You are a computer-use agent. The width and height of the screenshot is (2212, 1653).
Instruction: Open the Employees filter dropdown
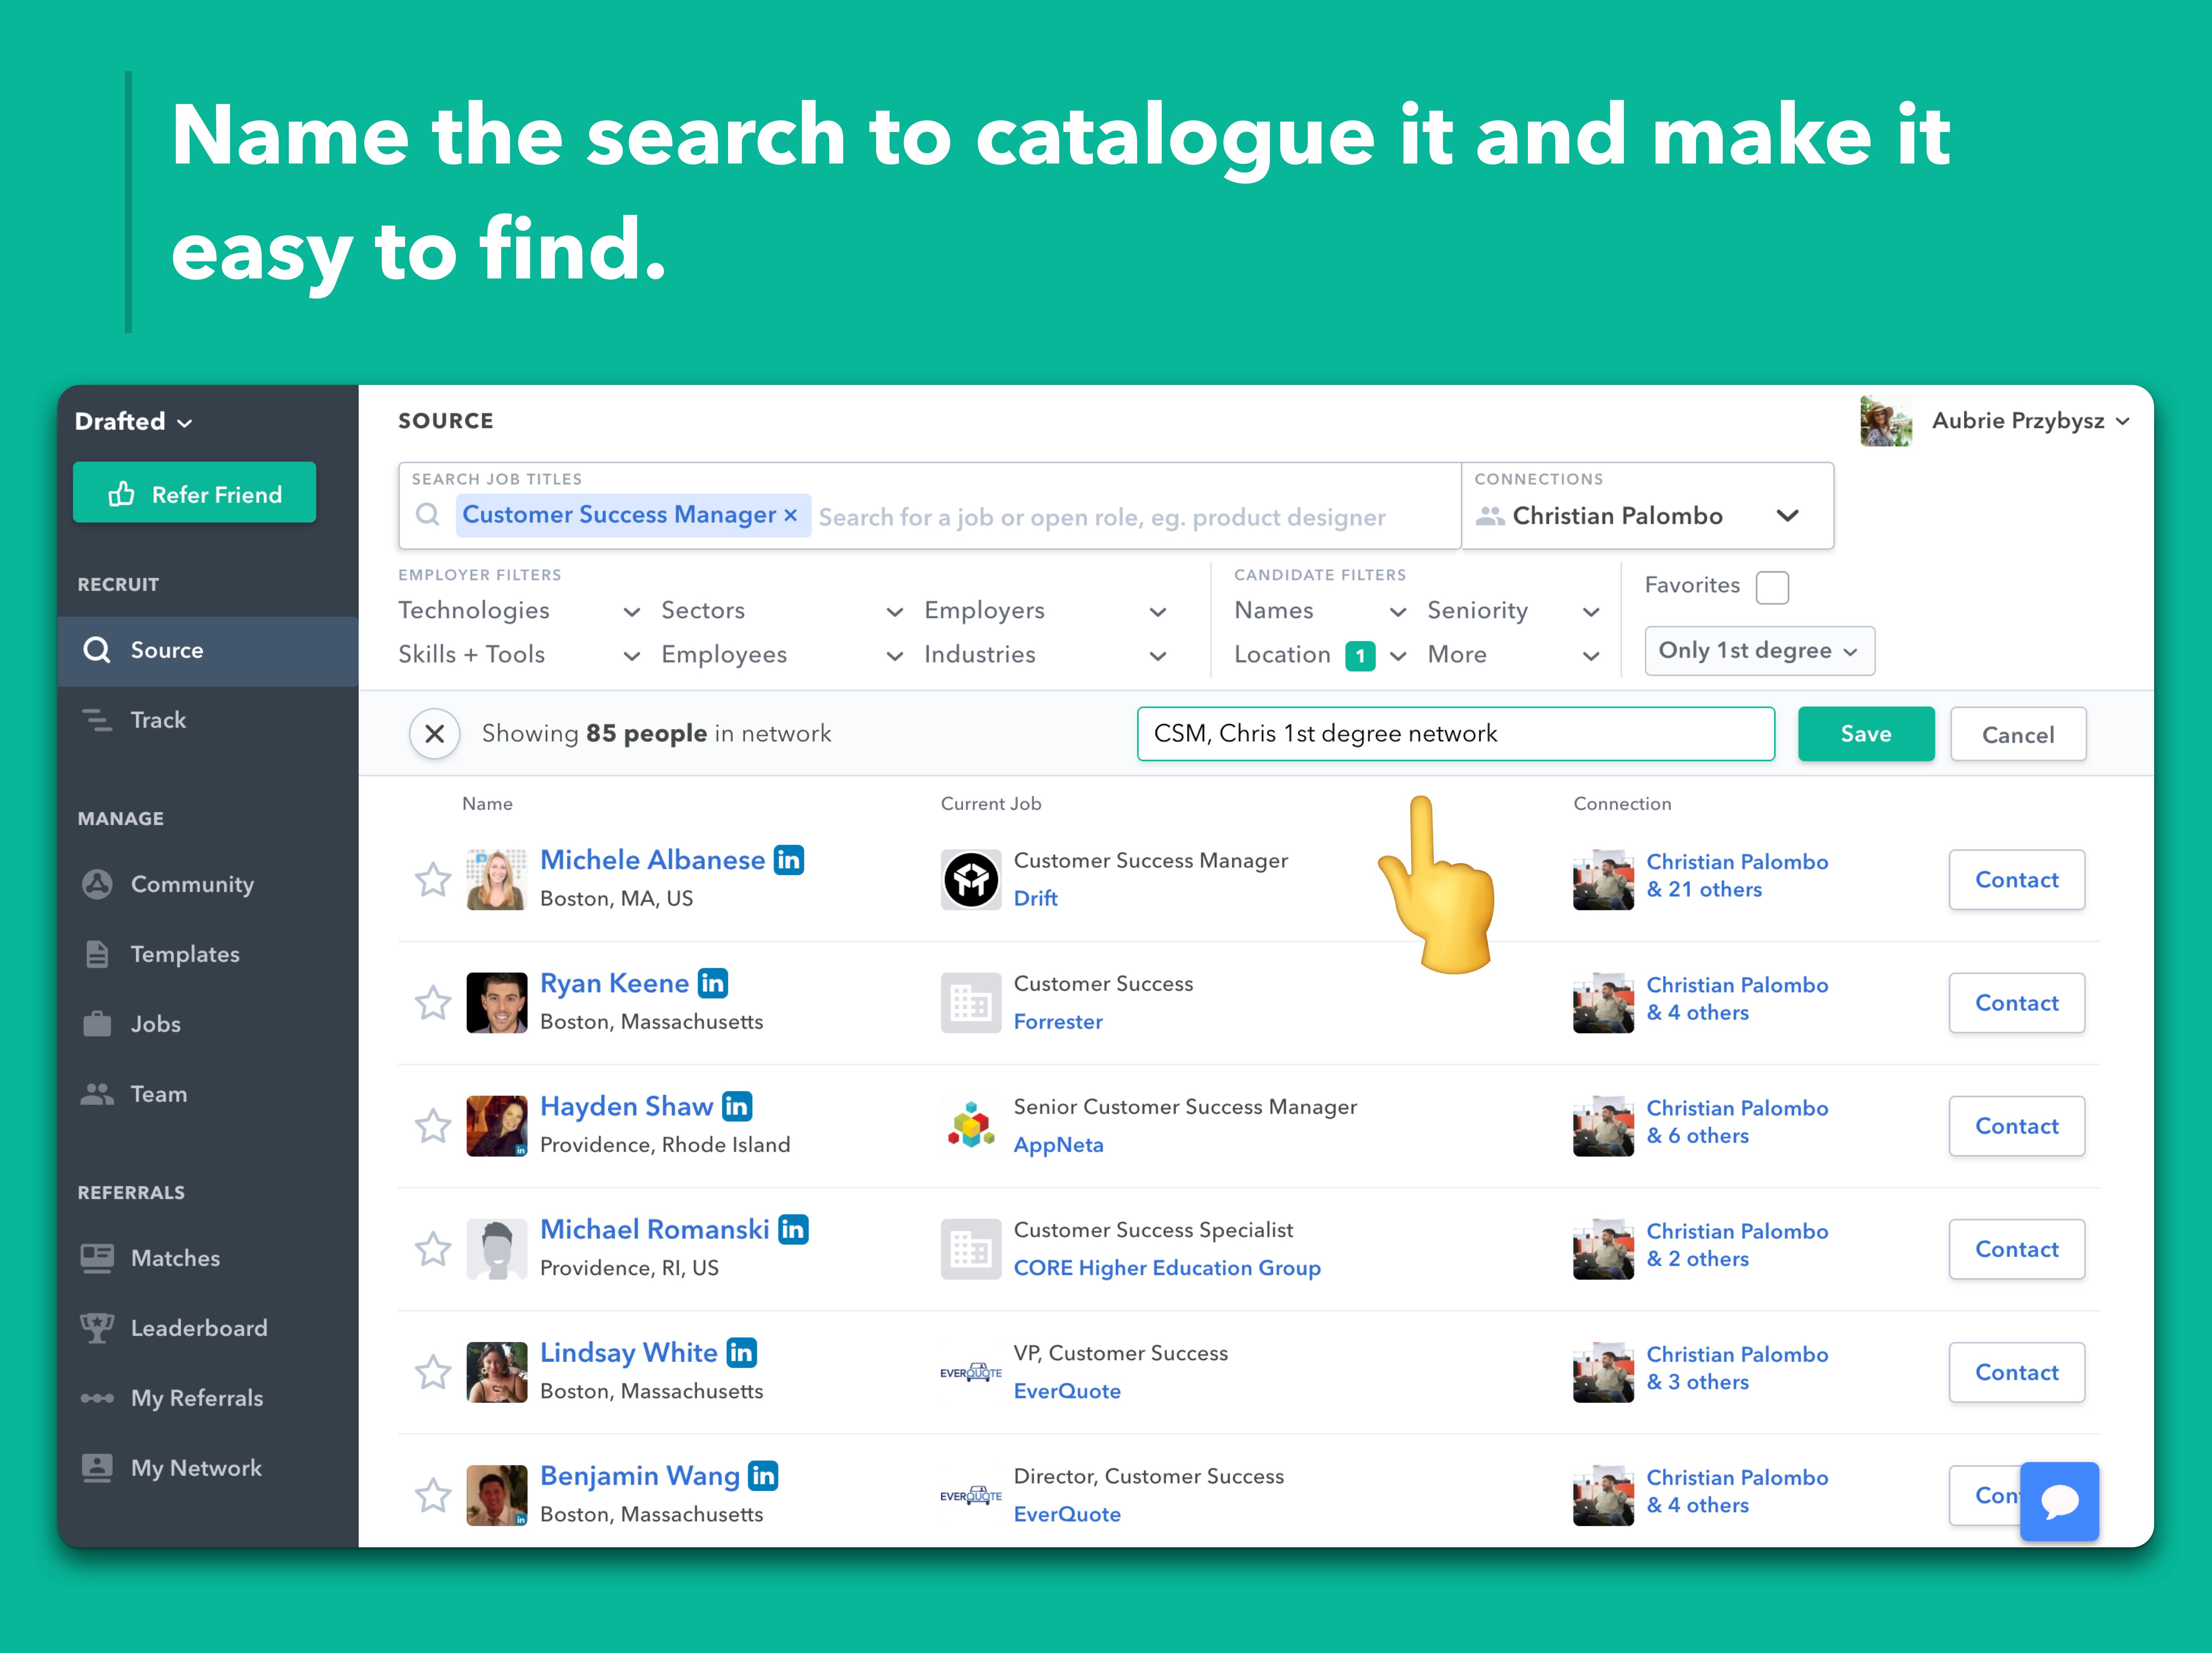(x=782, y=655)
